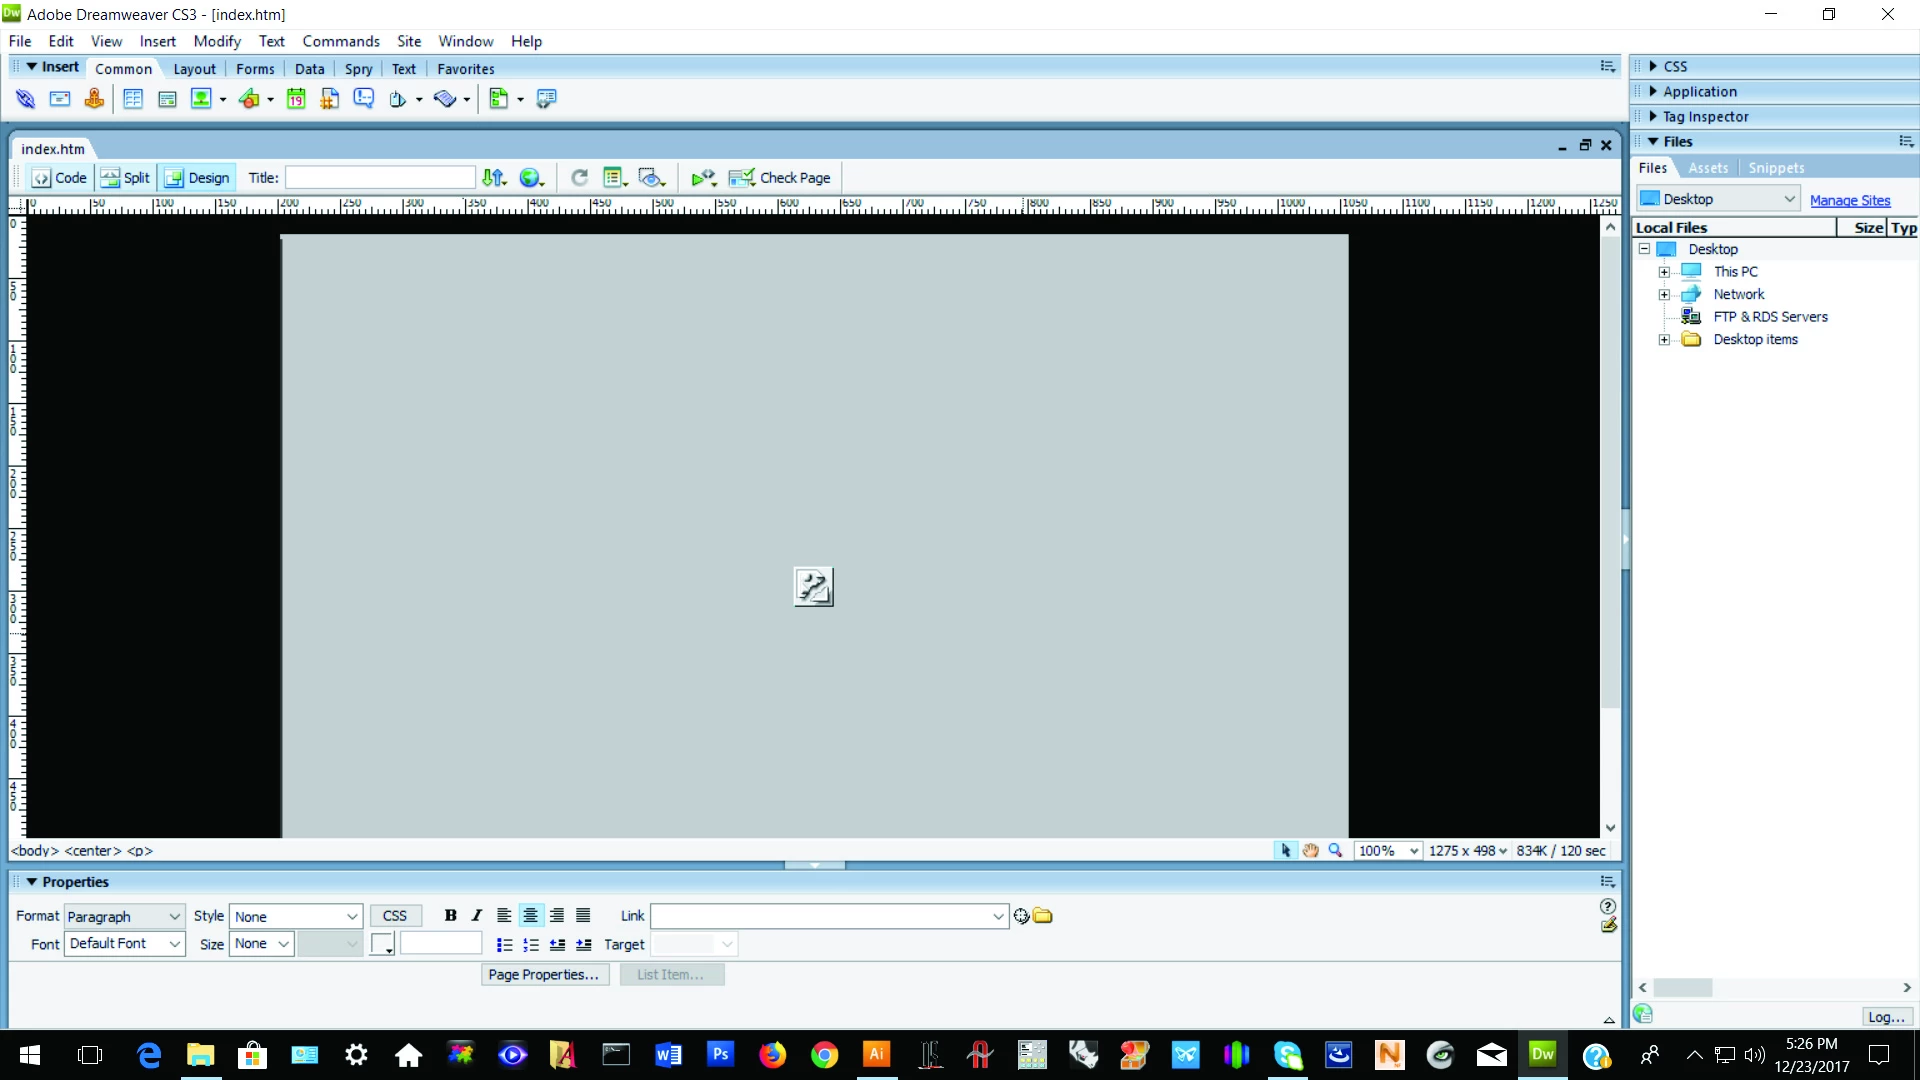The width and height of the screenshot is (1920, 1080).
Task: Insert a table using the toolbar icon
Action: tap(133, 99)
